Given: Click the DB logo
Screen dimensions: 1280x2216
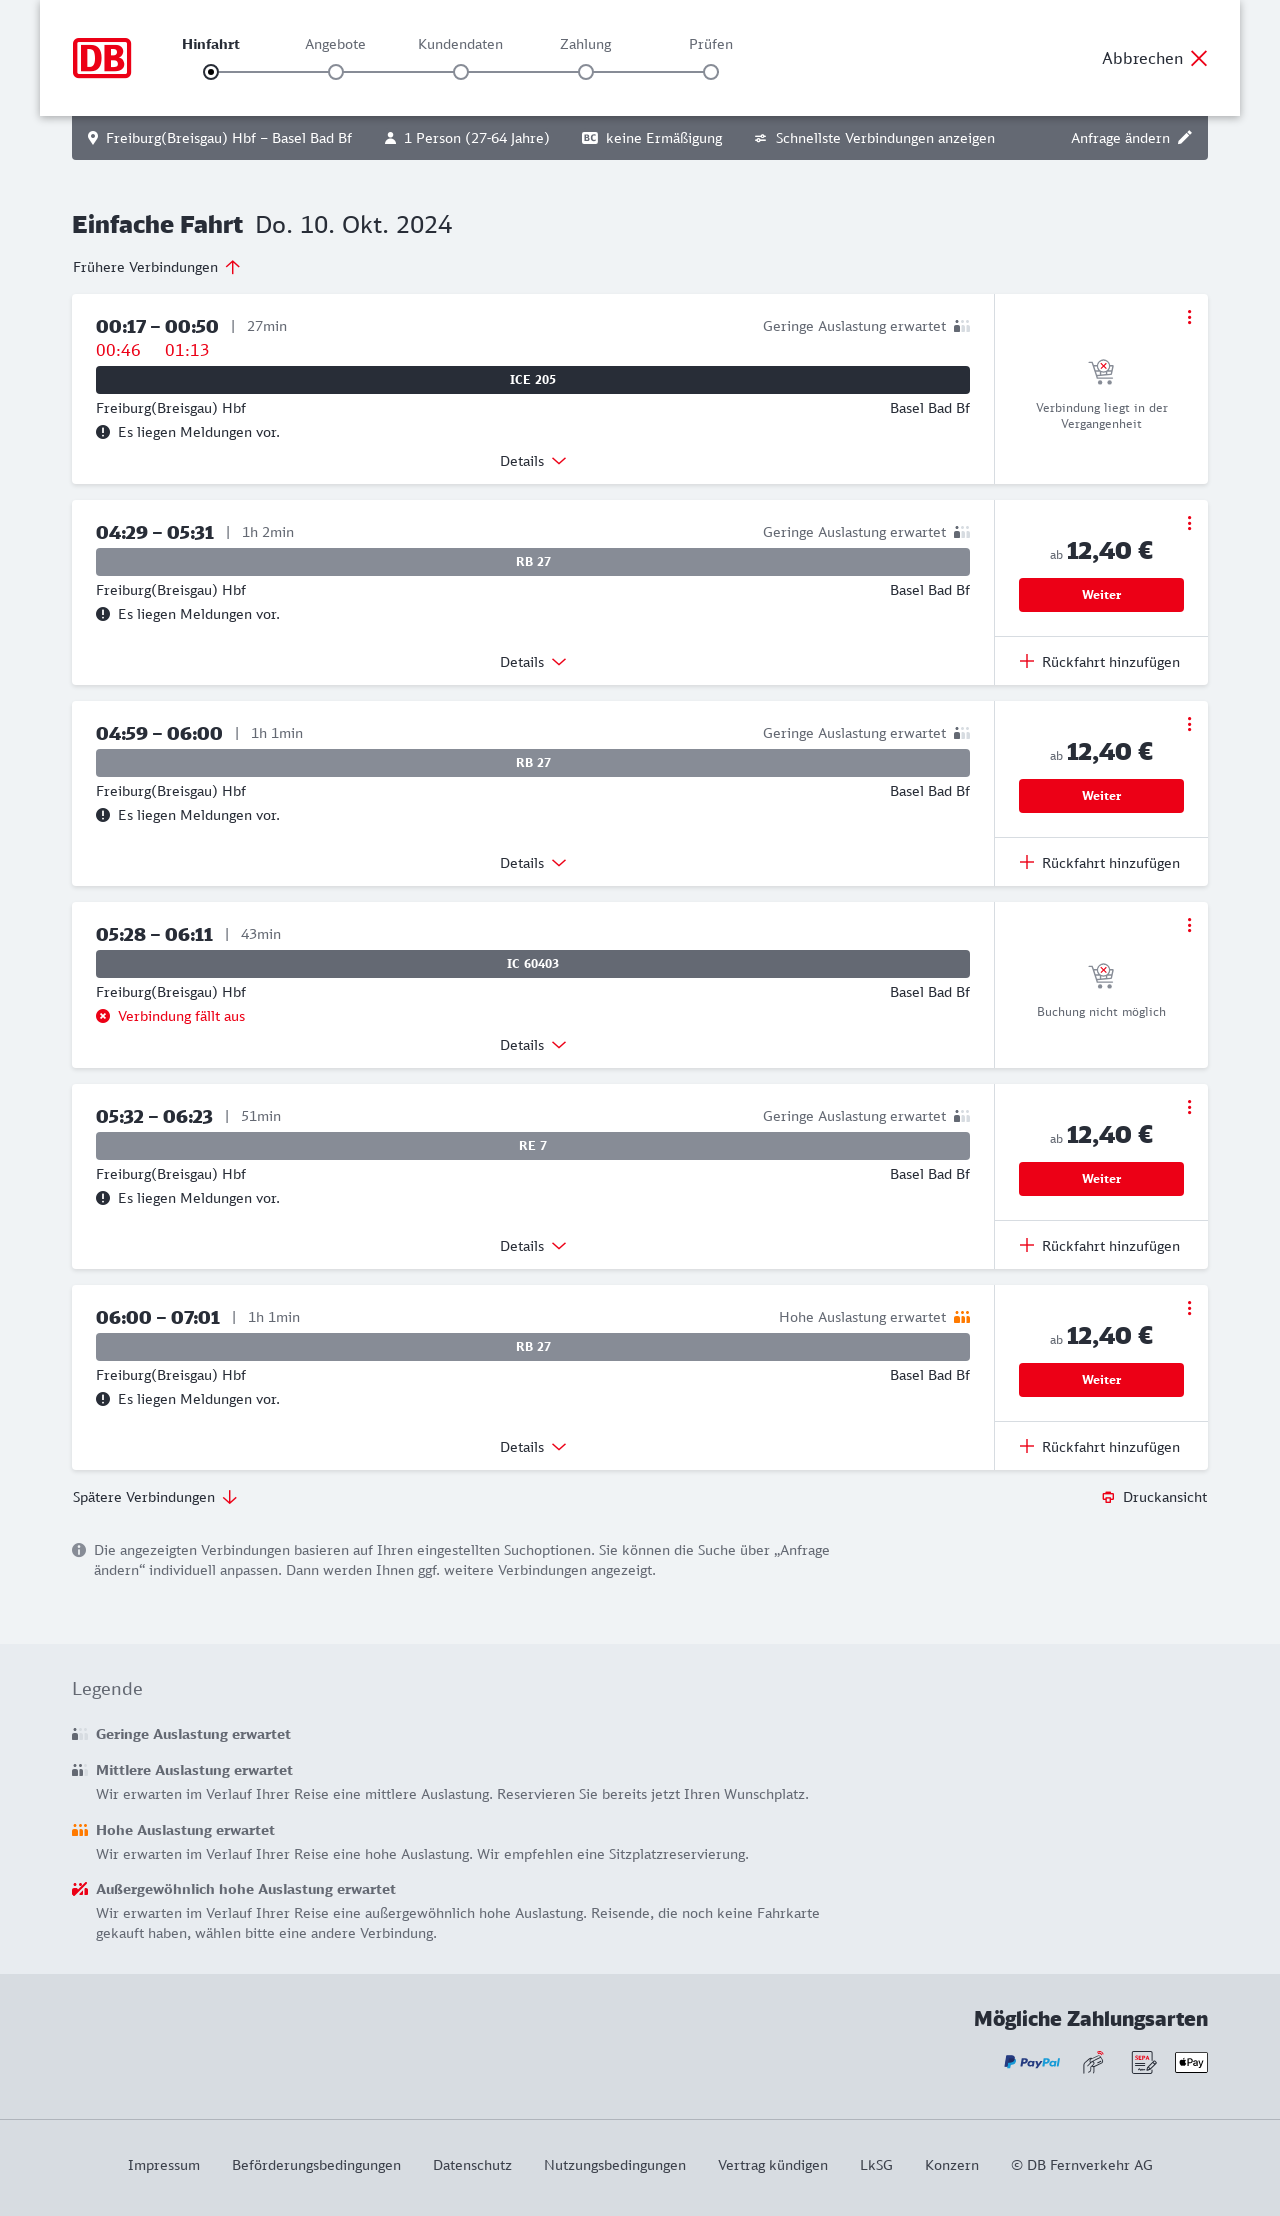Looking at the screenshot, I should (x=102, y=58).
